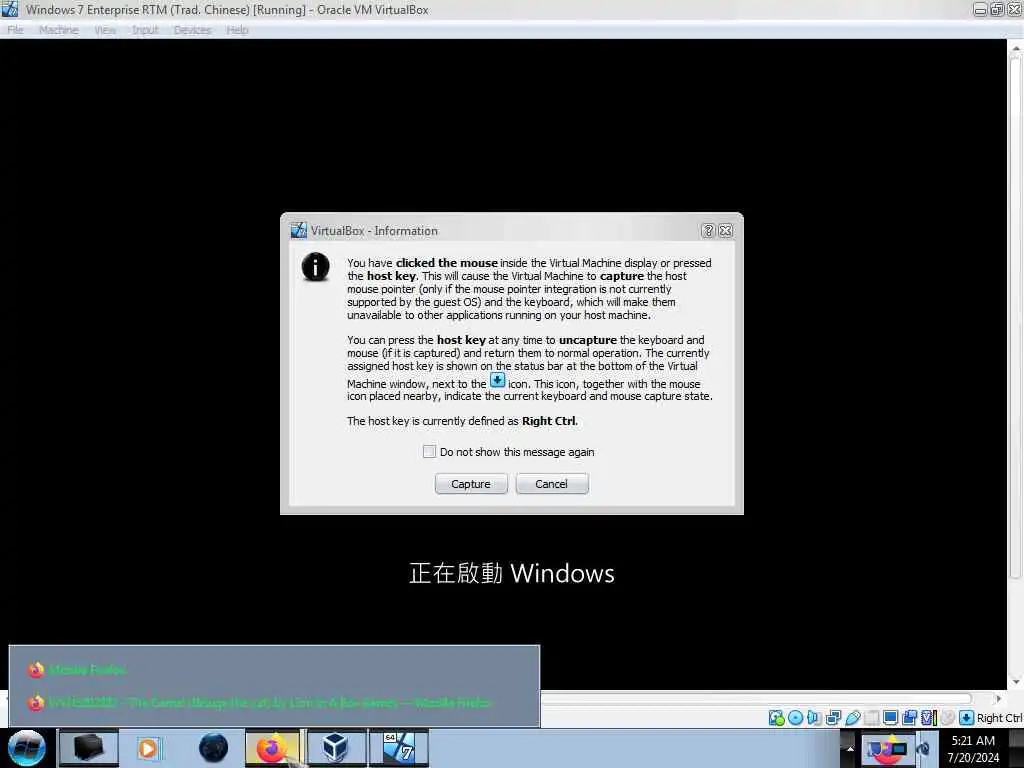Image resolution: width=1024 pixels, height=768 pixels.
Task: Click the Capture button
Action: (x=471, y=484)
